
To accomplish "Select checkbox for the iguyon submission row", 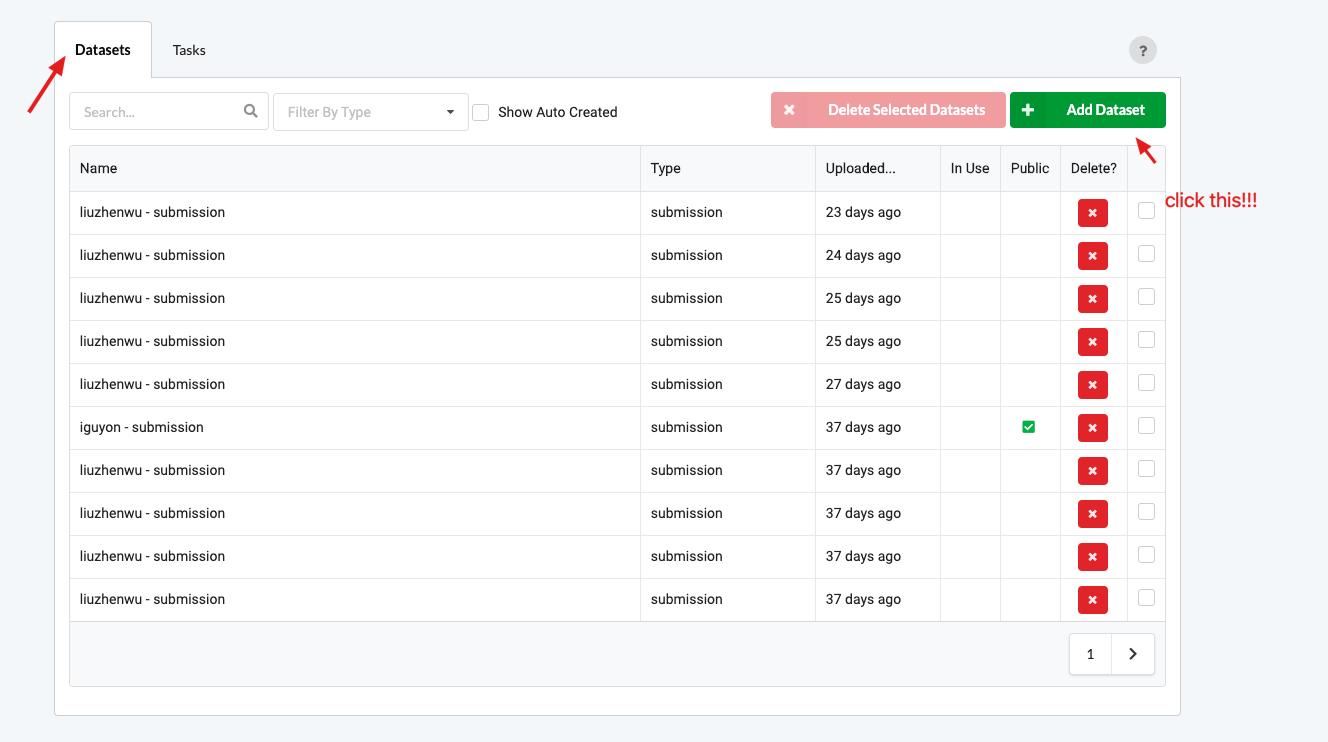I will pyautogui.click(x=1146, y=426).
